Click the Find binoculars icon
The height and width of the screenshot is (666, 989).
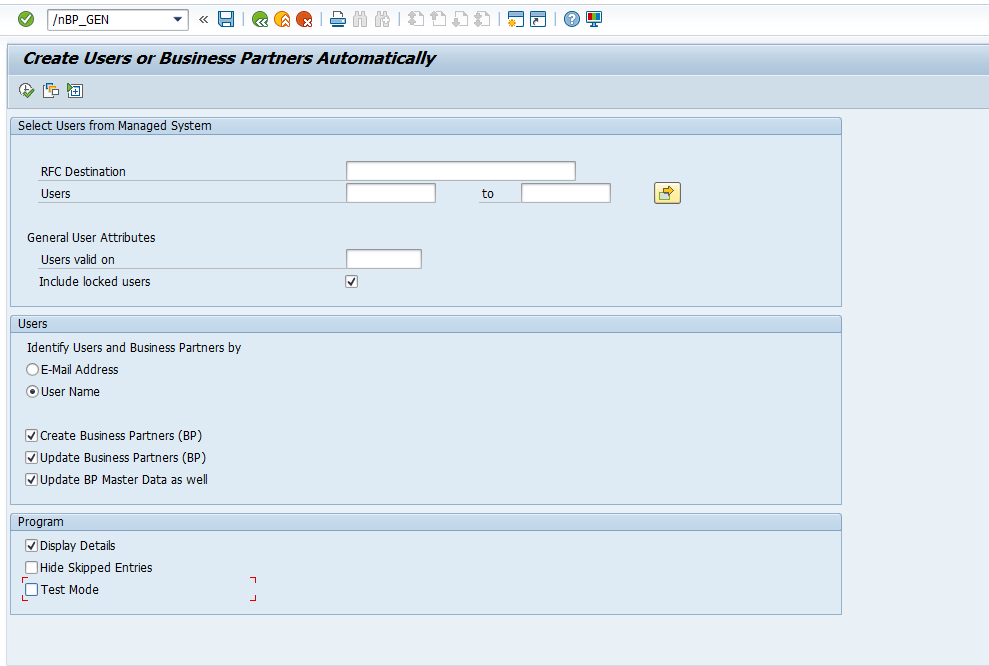[x=360, y=20]
